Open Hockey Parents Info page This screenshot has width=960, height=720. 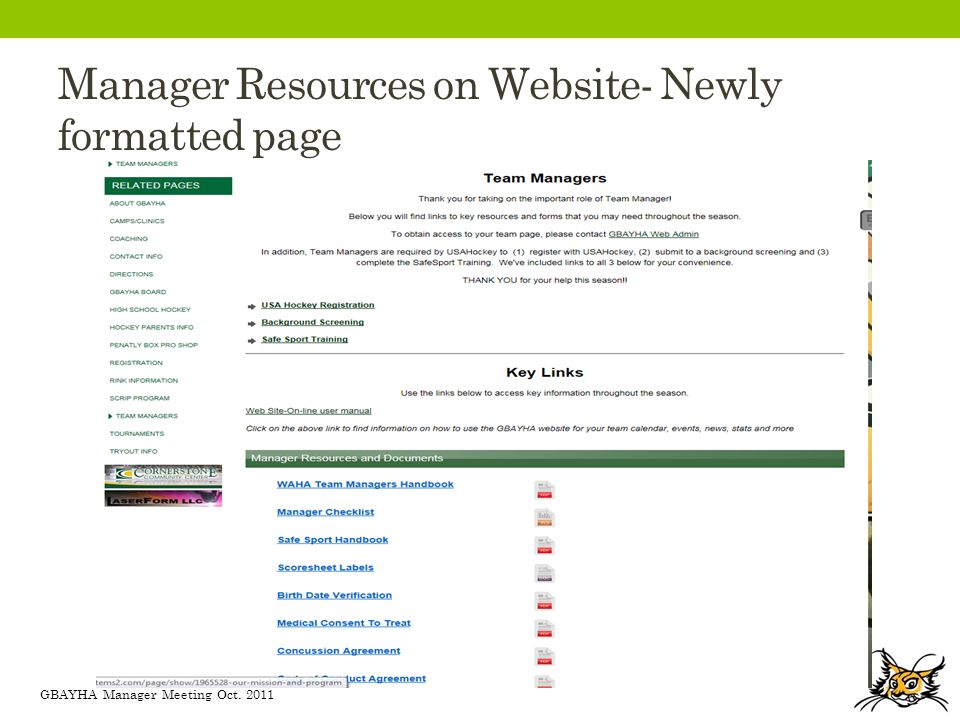point(151,328)
